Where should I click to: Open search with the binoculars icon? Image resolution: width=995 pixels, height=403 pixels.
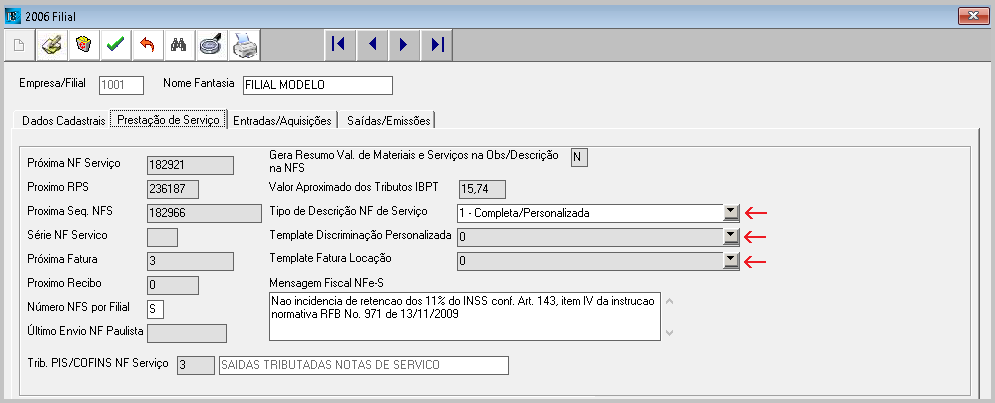coord(179,44)
